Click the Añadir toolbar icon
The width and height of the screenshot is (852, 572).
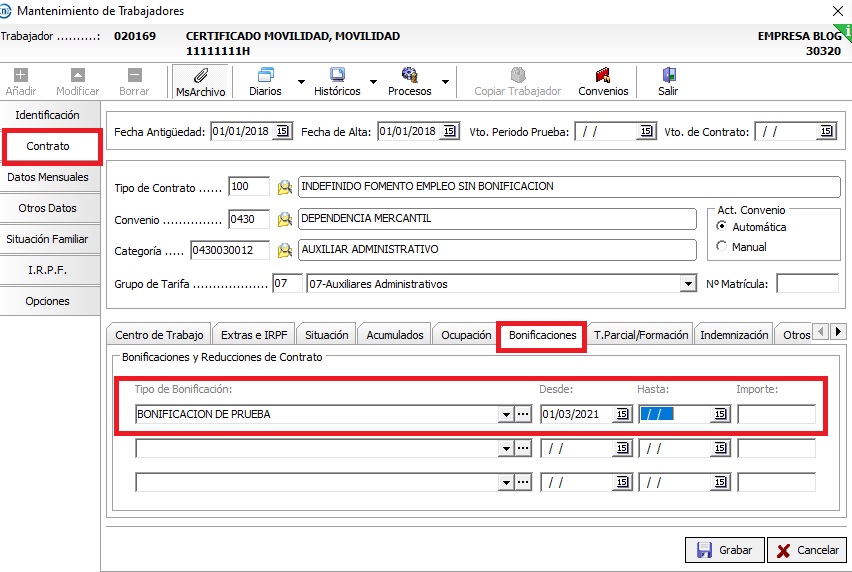[21, 75]
